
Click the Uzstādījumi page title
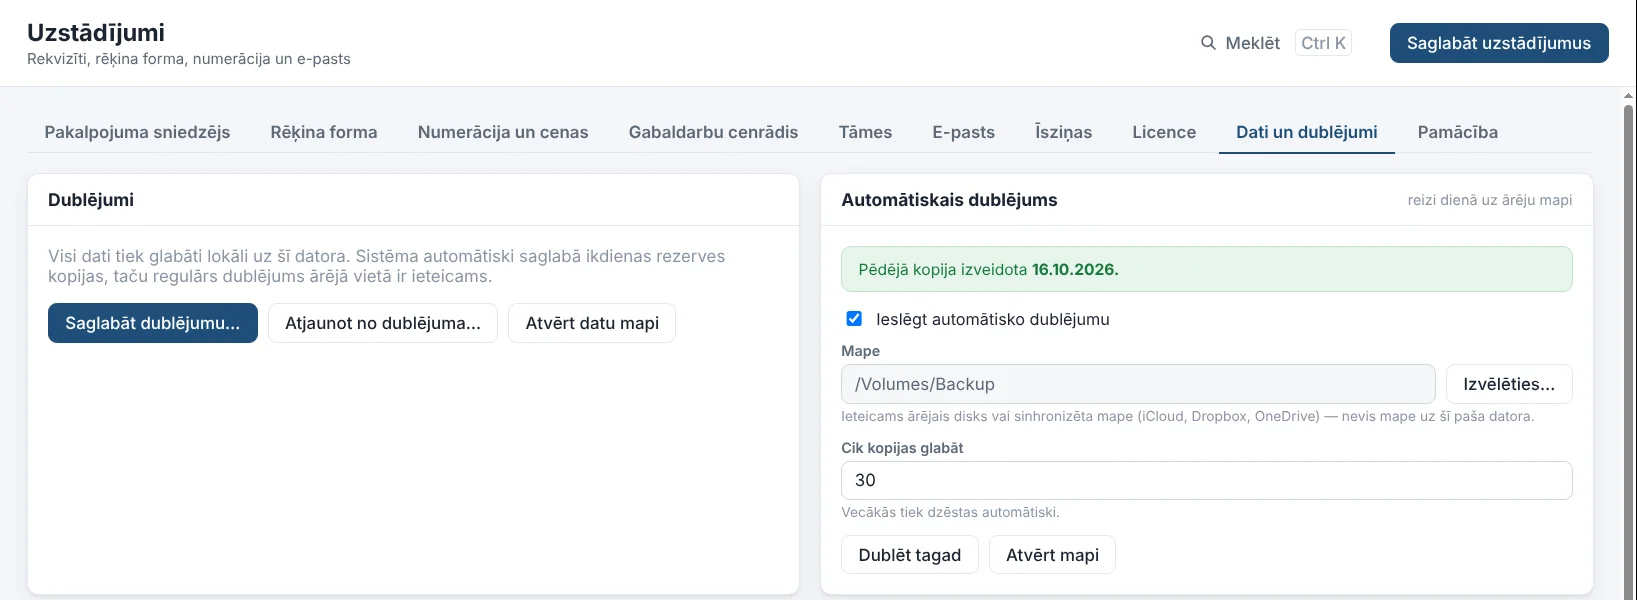pyautogui.click(x=96, y=32)
